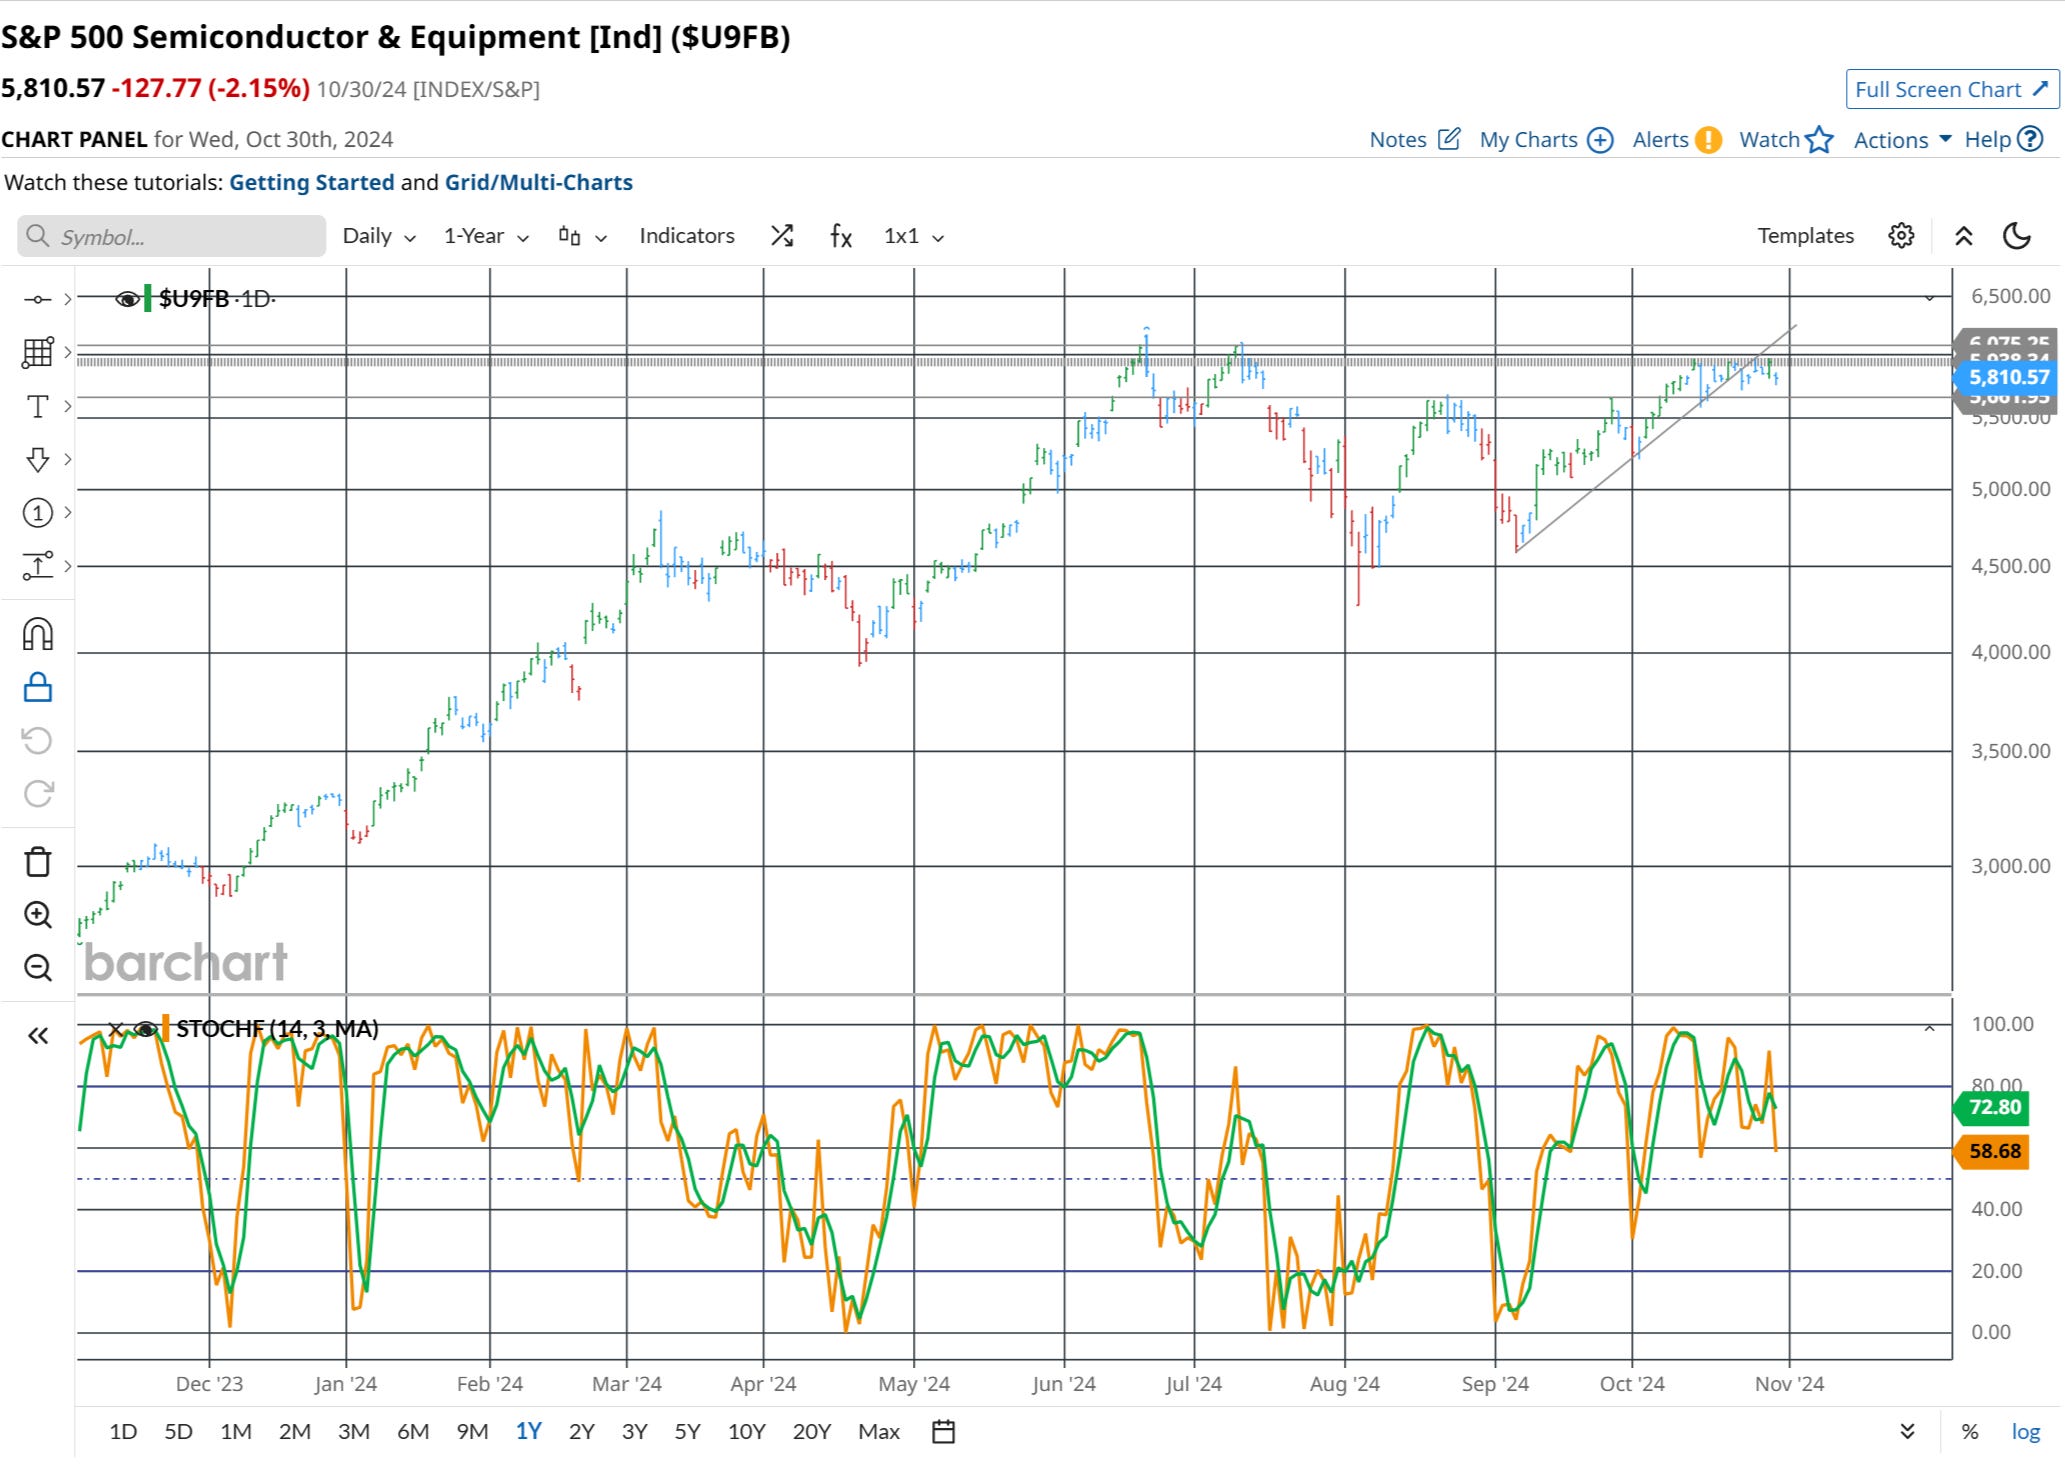Collapse the main price pane chevron
The height and width of the screenshot is (1479, 2065).
1929,298
